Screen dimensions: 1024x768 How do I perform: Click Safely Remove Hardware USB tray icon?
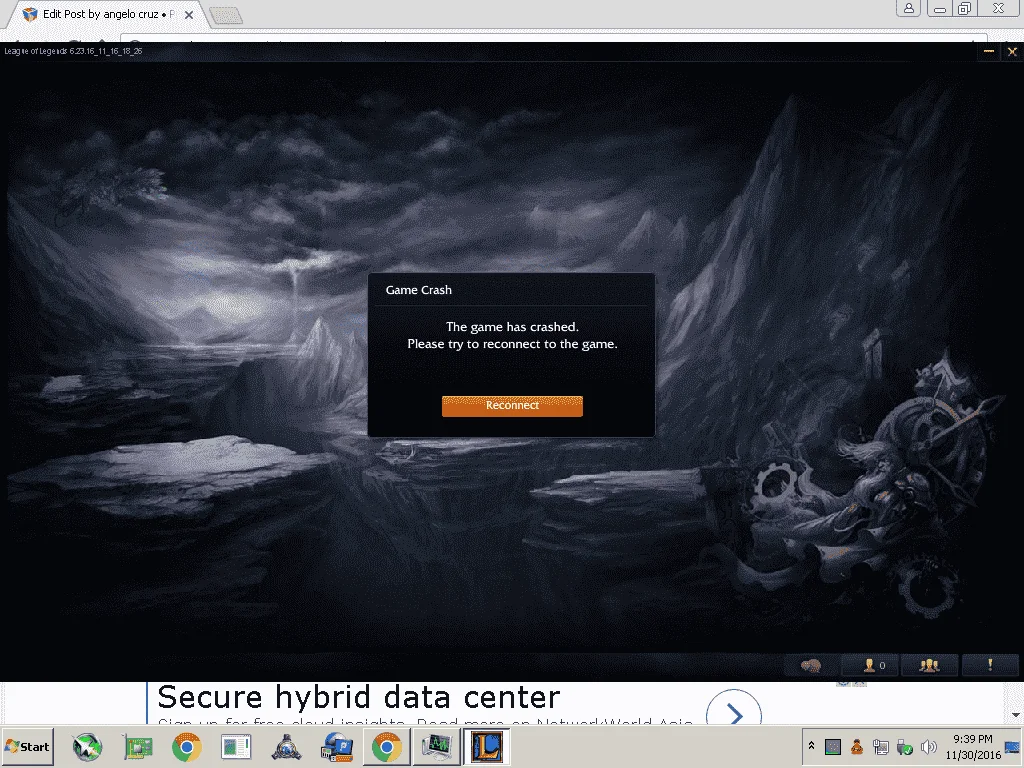pyautogui.click(x=904, y=746)
